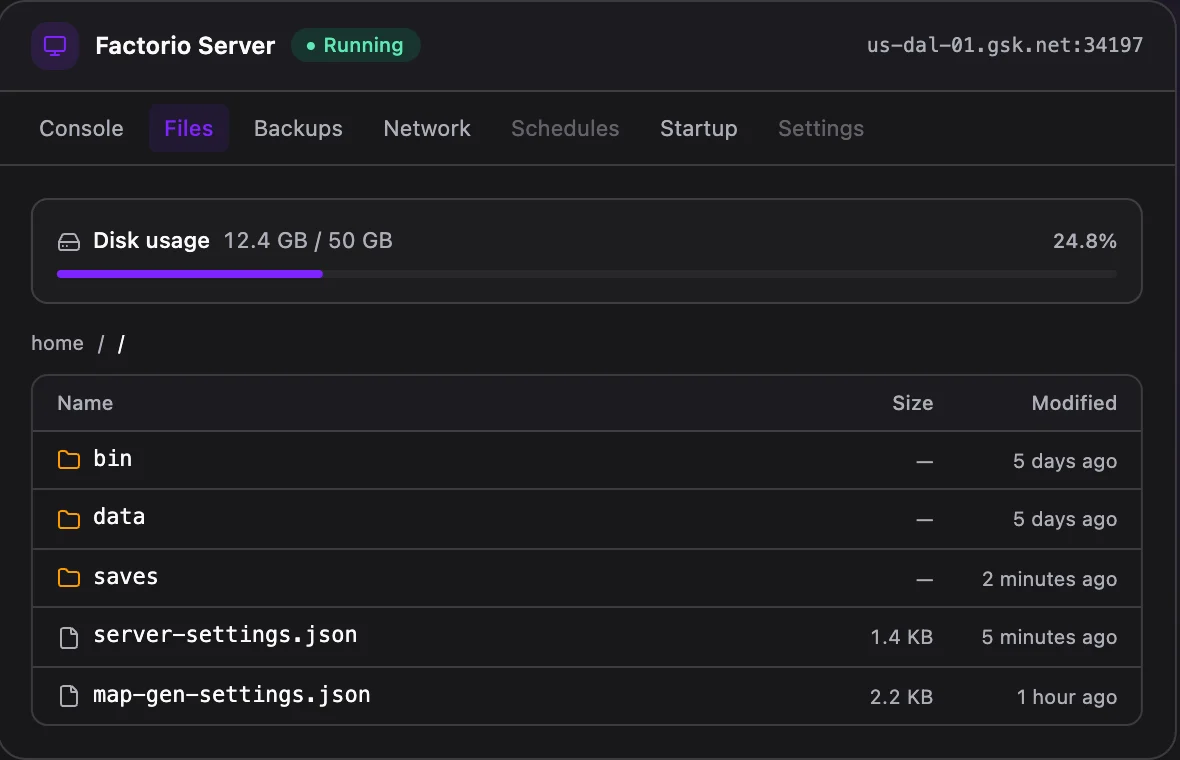Click the purple server monitor icon
The height and width of the screenshot is (760, 1180).
point(55,46)
